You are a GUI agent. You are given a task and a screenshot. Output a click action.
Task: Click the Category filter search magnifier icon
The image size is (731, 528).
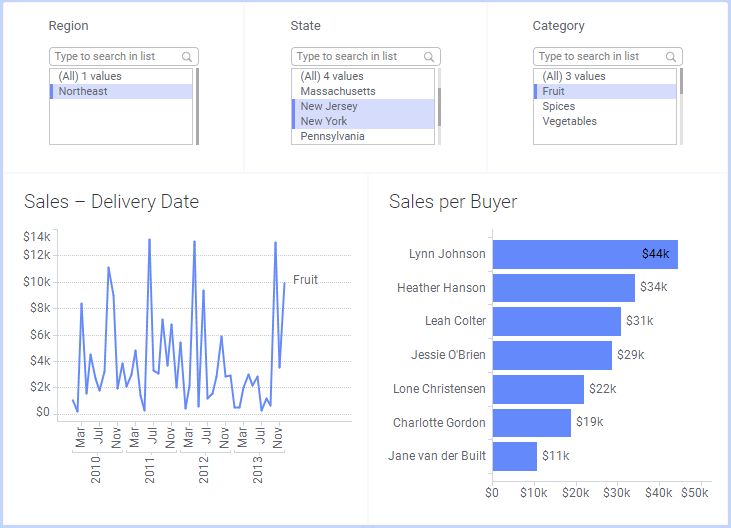point(671,57)
